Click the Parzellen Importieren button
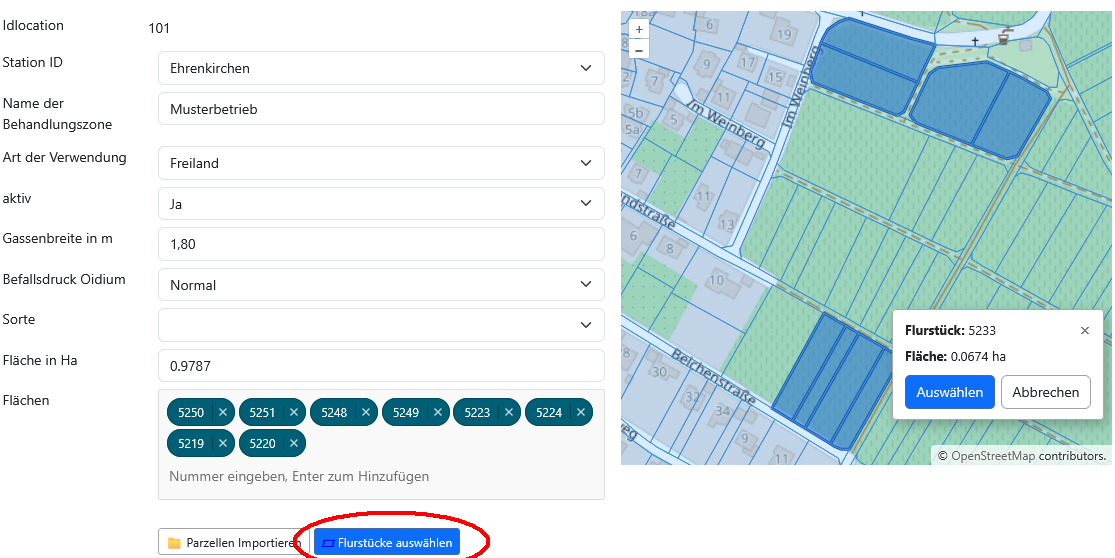This screenshot has height=558, width=1115. tap(233, 543)
